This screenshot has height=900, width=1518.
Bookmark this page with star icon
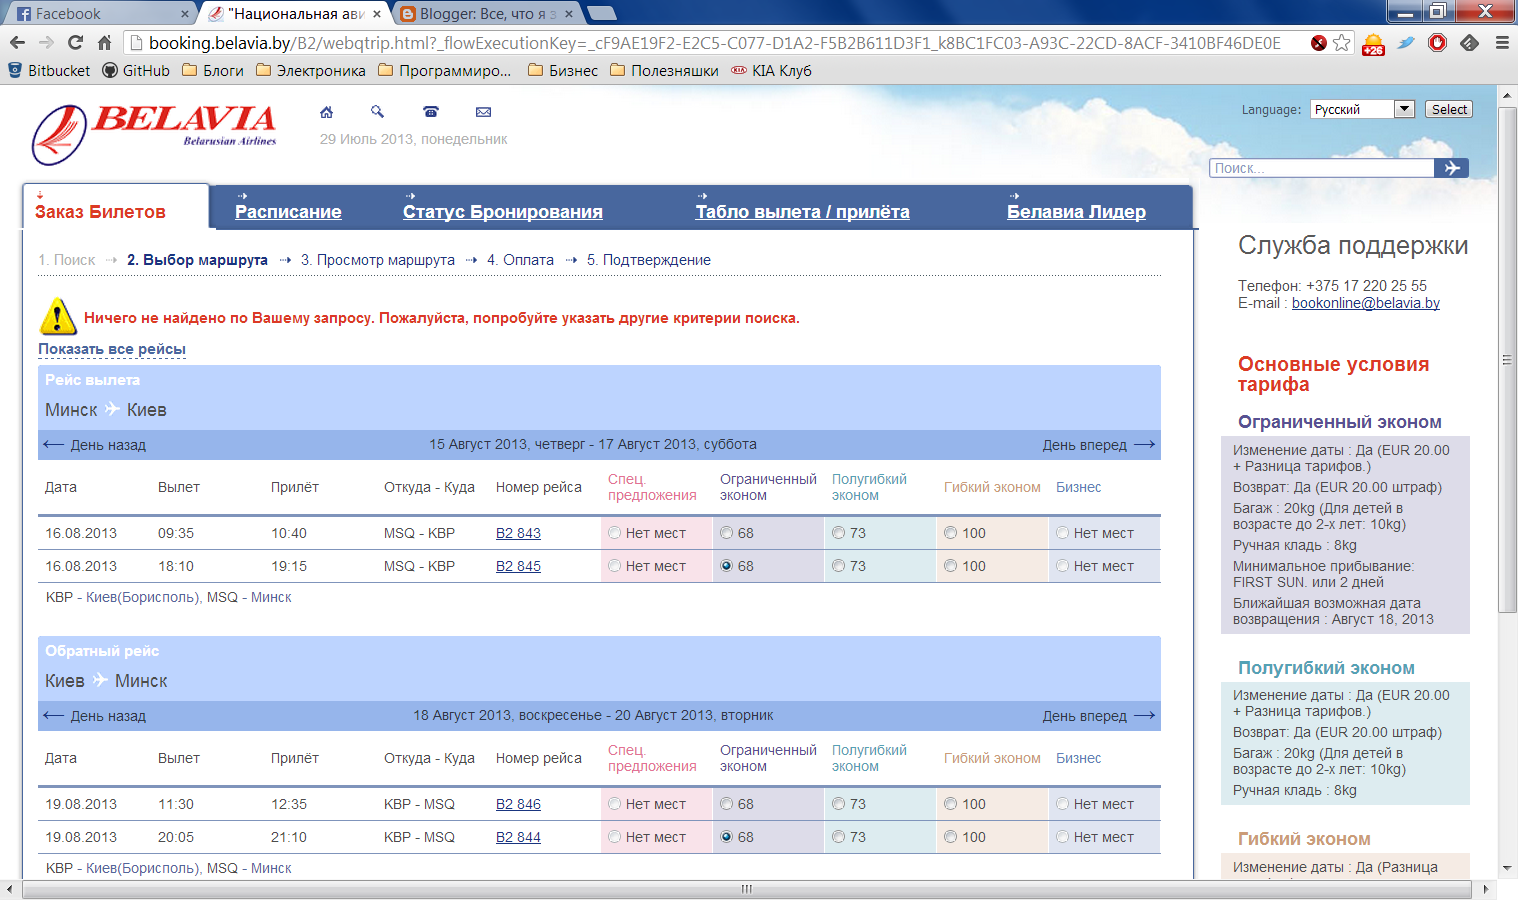click(1342, 43)
